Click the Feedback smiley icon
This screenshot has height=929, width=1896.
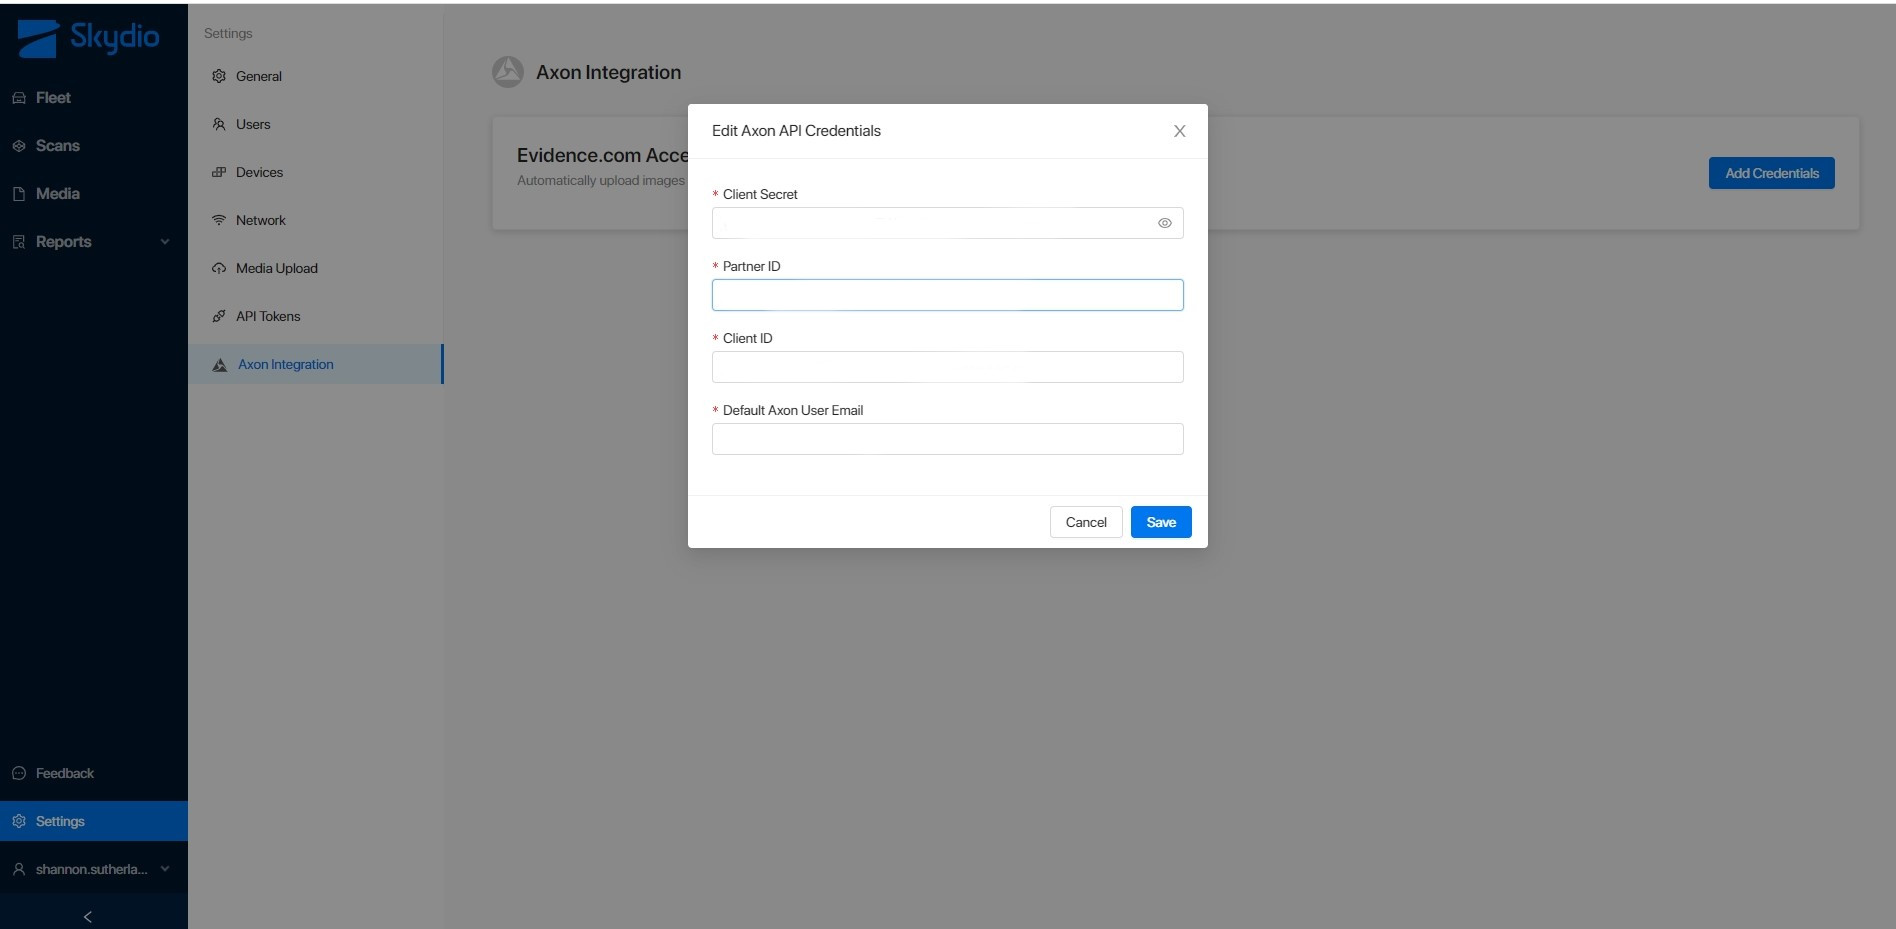tap(19, 773)
